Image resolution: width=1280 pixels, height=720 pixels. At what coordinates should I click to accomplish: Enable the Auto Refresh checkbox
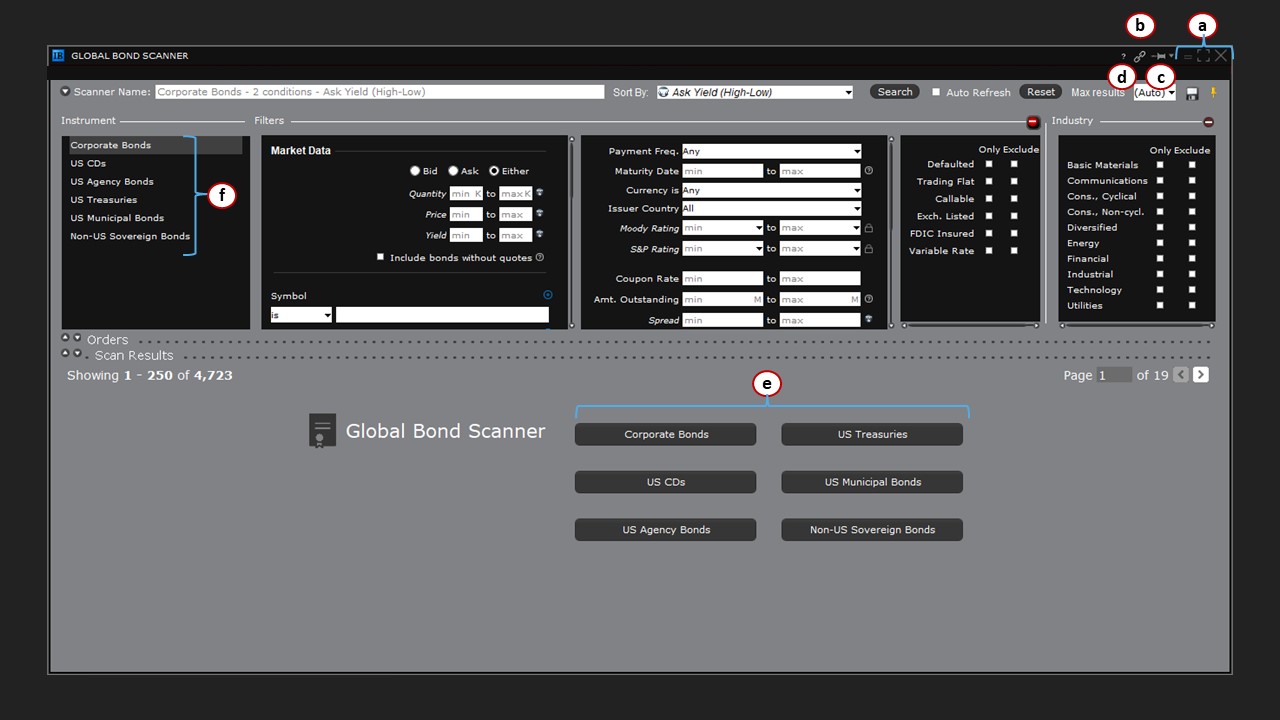click(x=936, y=92)
